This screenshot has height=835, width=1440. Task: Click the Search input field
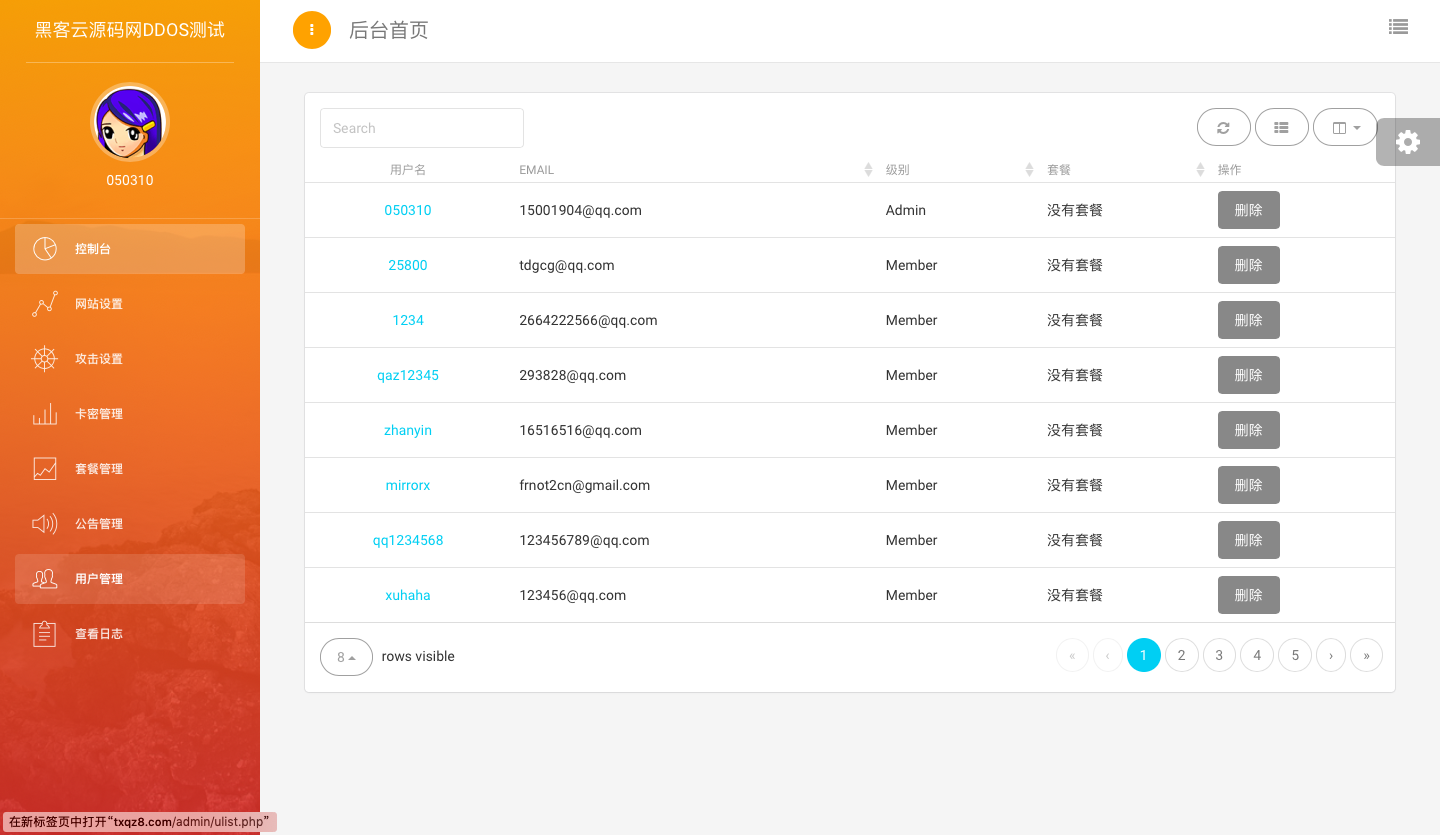click(421, 128)
